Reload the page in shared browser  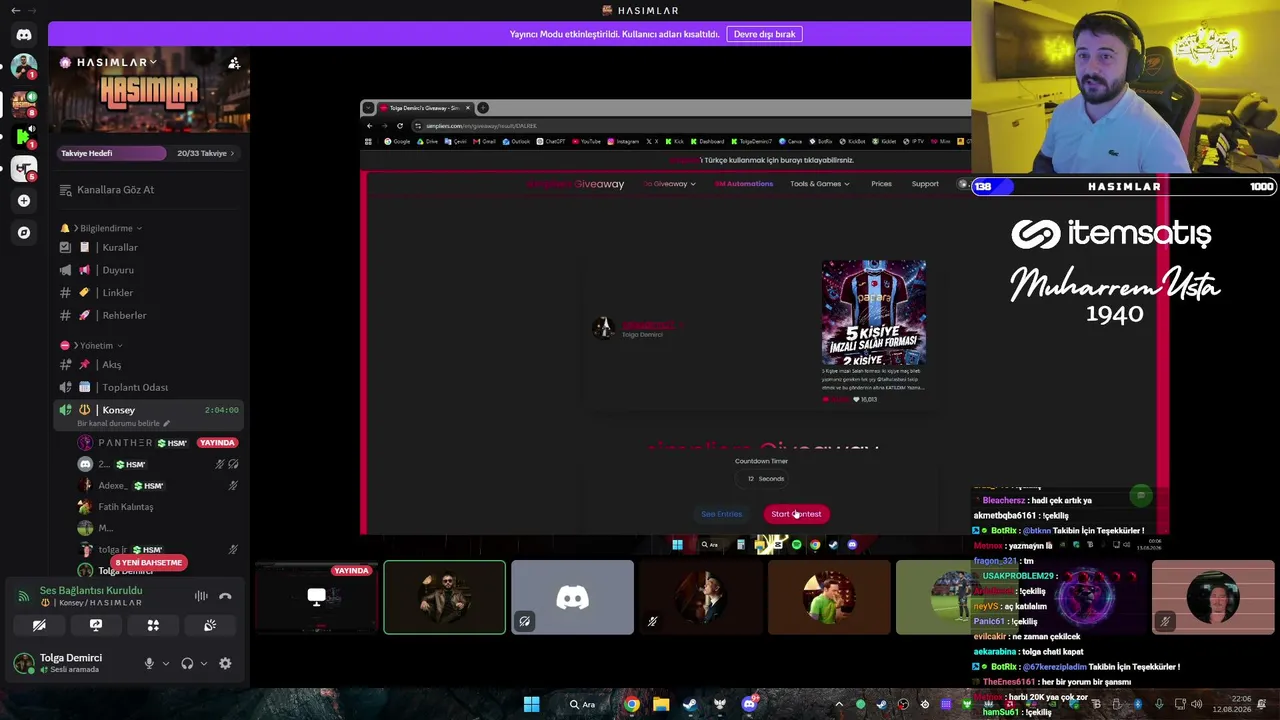coord(400,126)
